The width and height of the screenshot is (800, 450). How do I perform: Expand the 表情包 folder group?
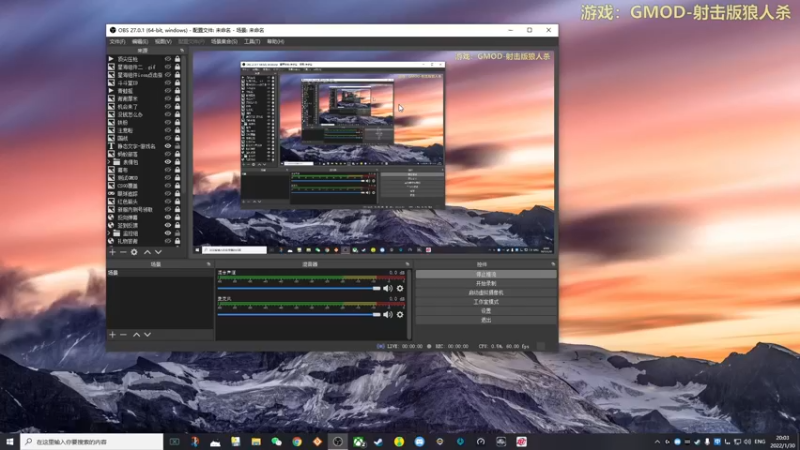tap(109, 162)
